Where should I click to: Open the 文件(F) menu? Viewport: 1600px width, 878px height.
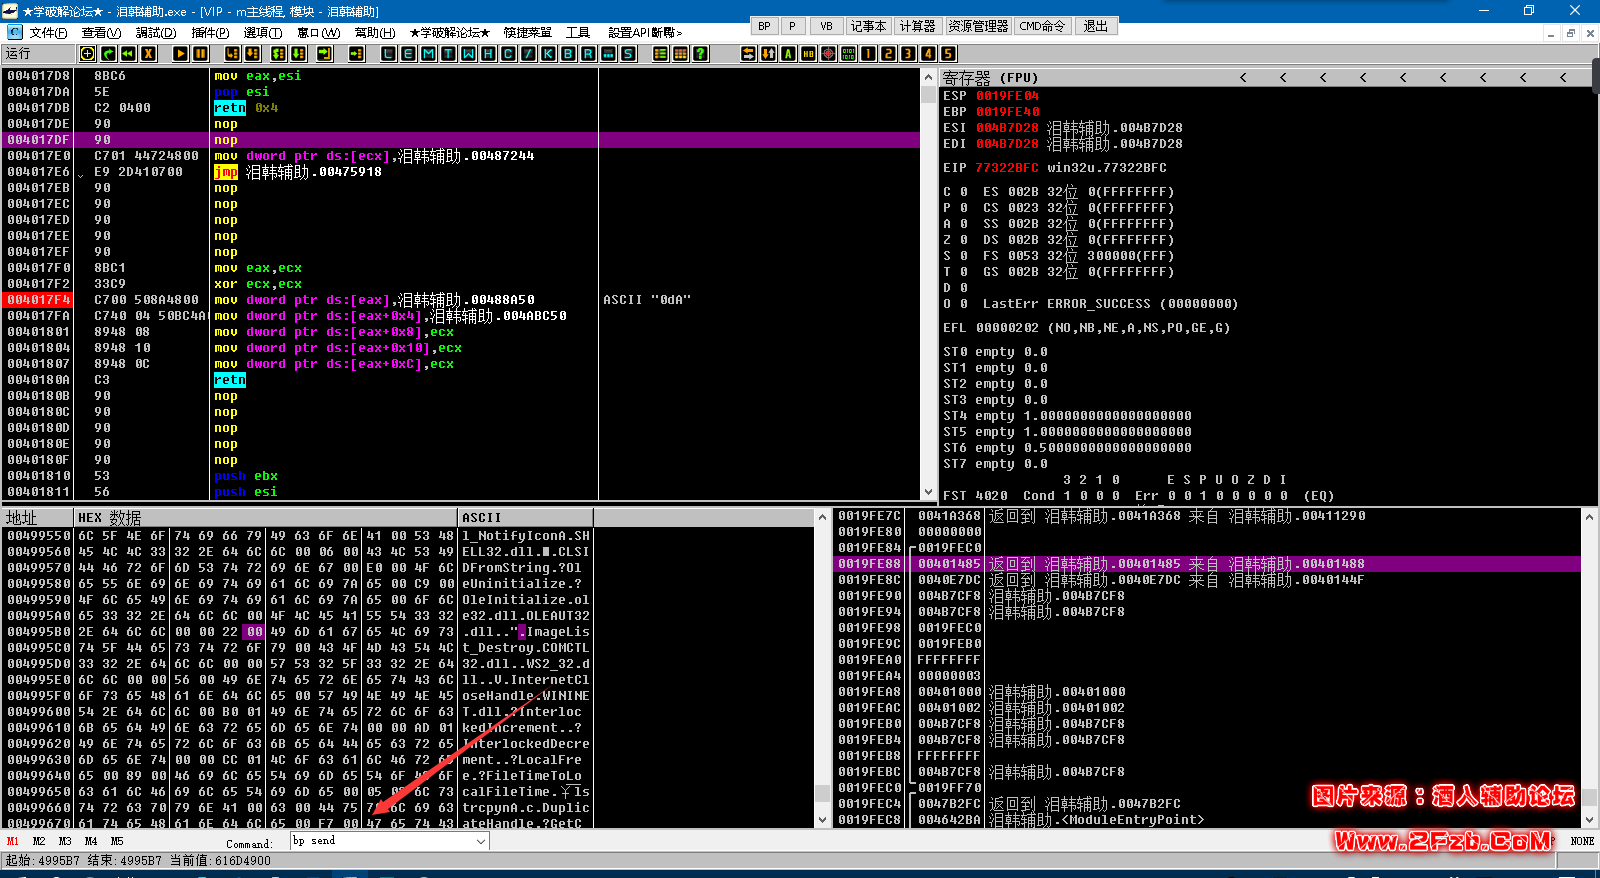click(48, 33)
